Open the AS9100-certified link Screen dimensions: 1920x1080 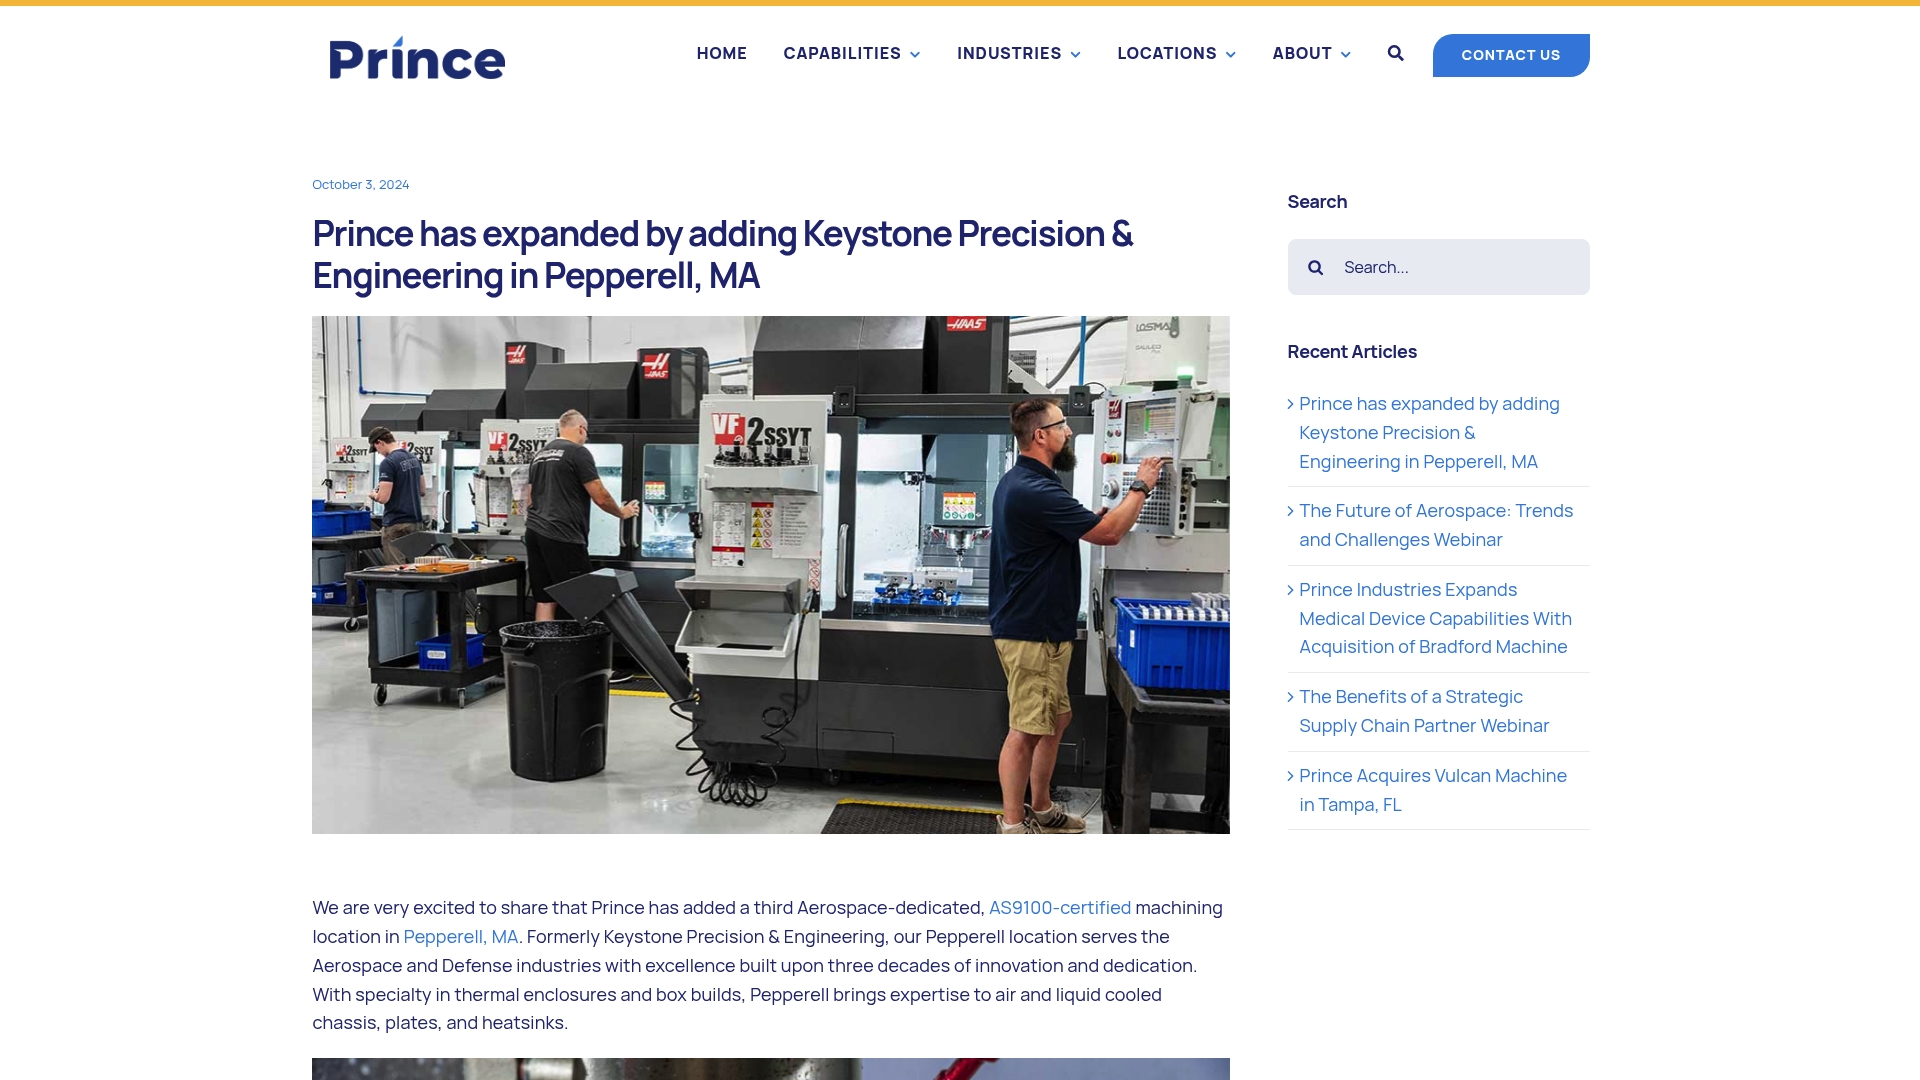[x=1059, y=907]
